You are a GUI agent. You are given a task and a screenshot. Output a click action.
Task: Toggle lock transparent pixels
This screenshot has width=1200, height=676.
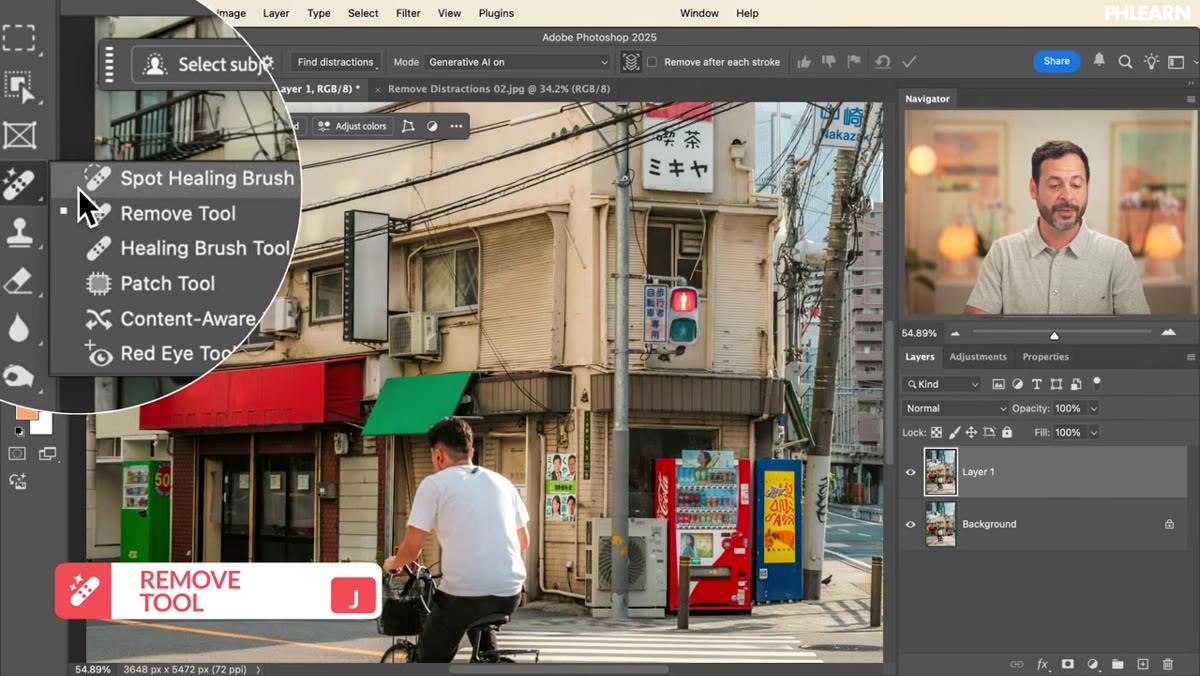pos(937,433)
